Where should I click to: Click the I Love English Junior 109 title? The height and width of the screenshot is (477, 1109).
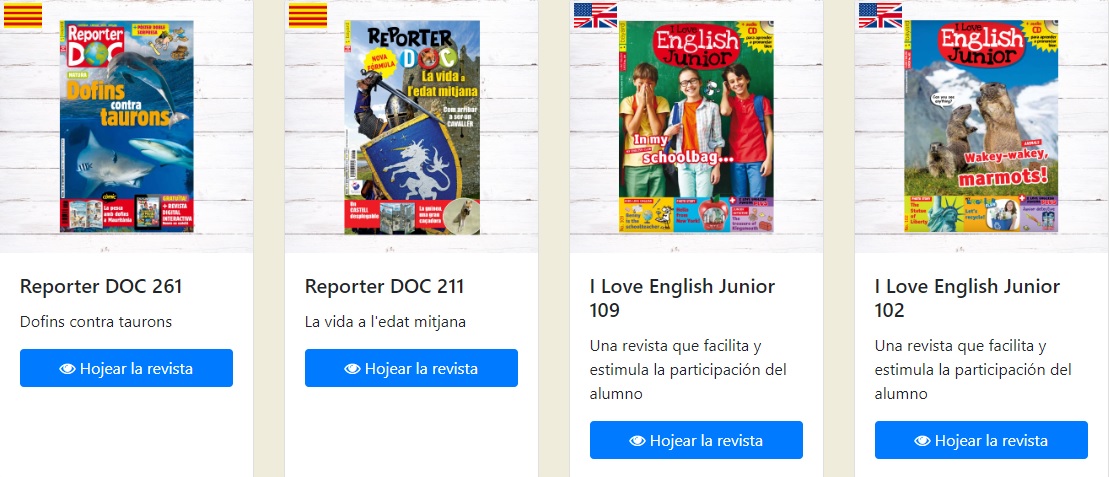pyautogui.click(x=682, y=298)
